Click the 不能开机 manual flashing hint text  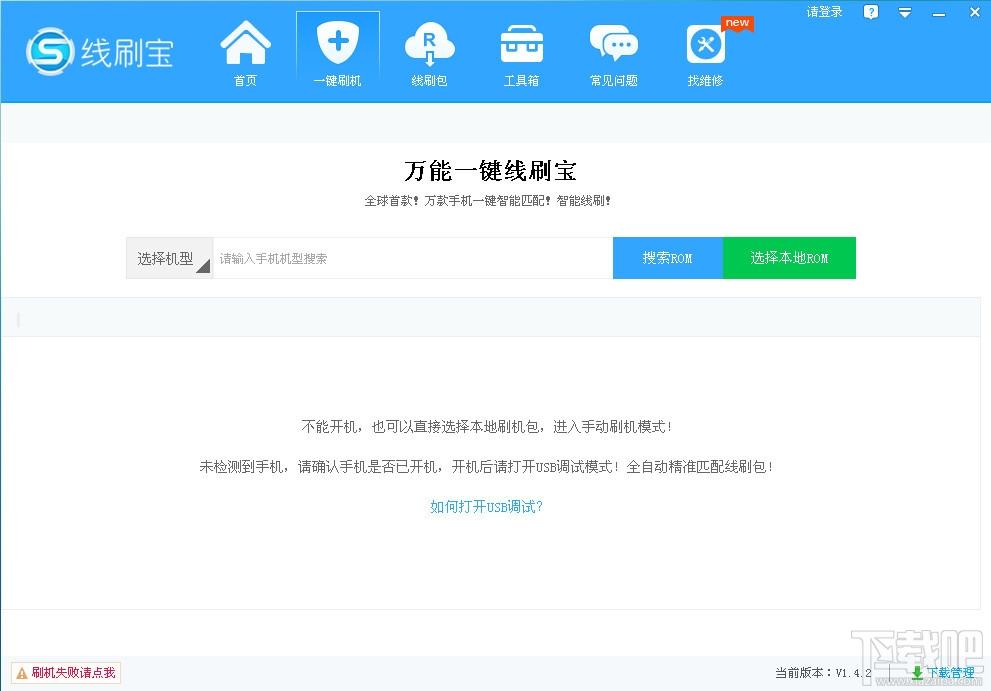(x=486, y=427)
